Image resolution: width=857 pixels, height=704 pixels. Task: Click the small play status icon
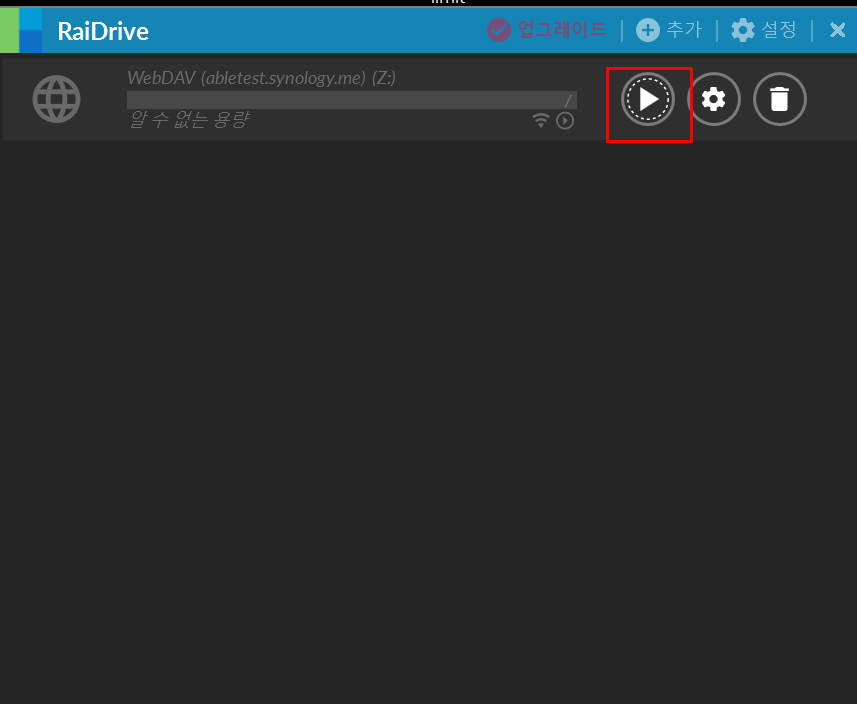565,120
